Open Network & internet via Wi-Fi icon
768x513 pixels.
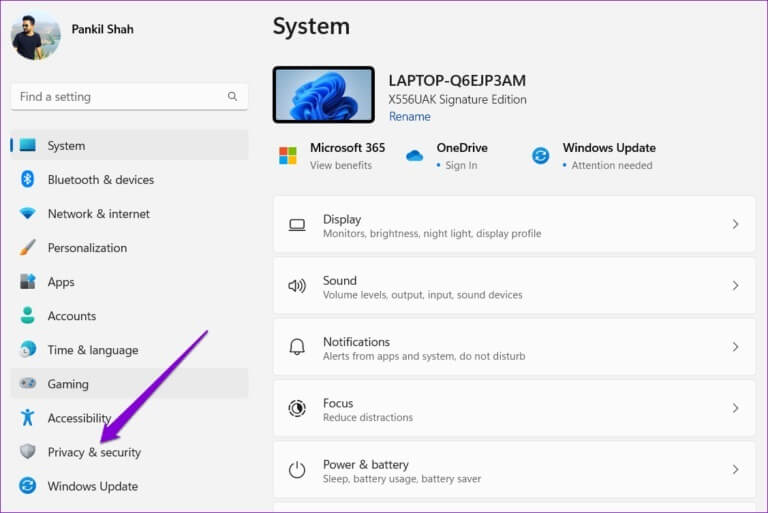click(28, 214)
